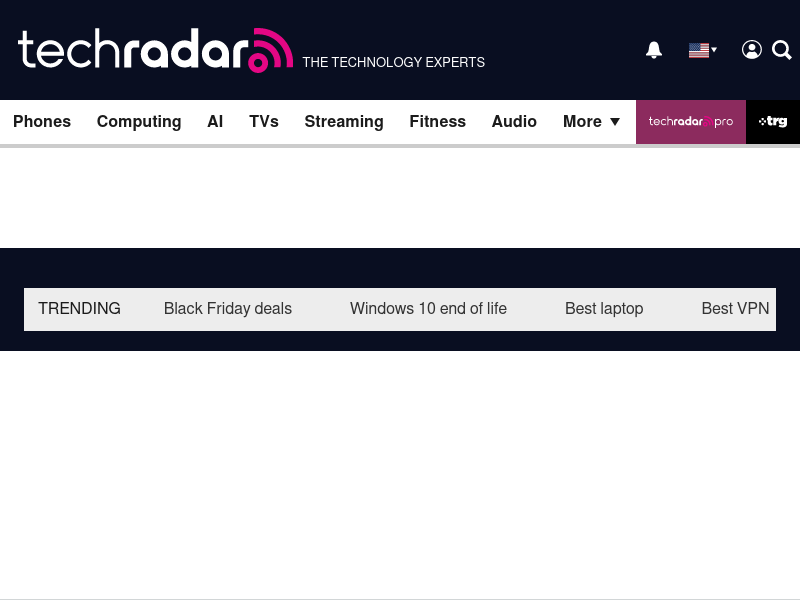Open the TechRadar Pro logo link
Screen dimensions: 800x600
pyautogui.click(x=690, y=122)
